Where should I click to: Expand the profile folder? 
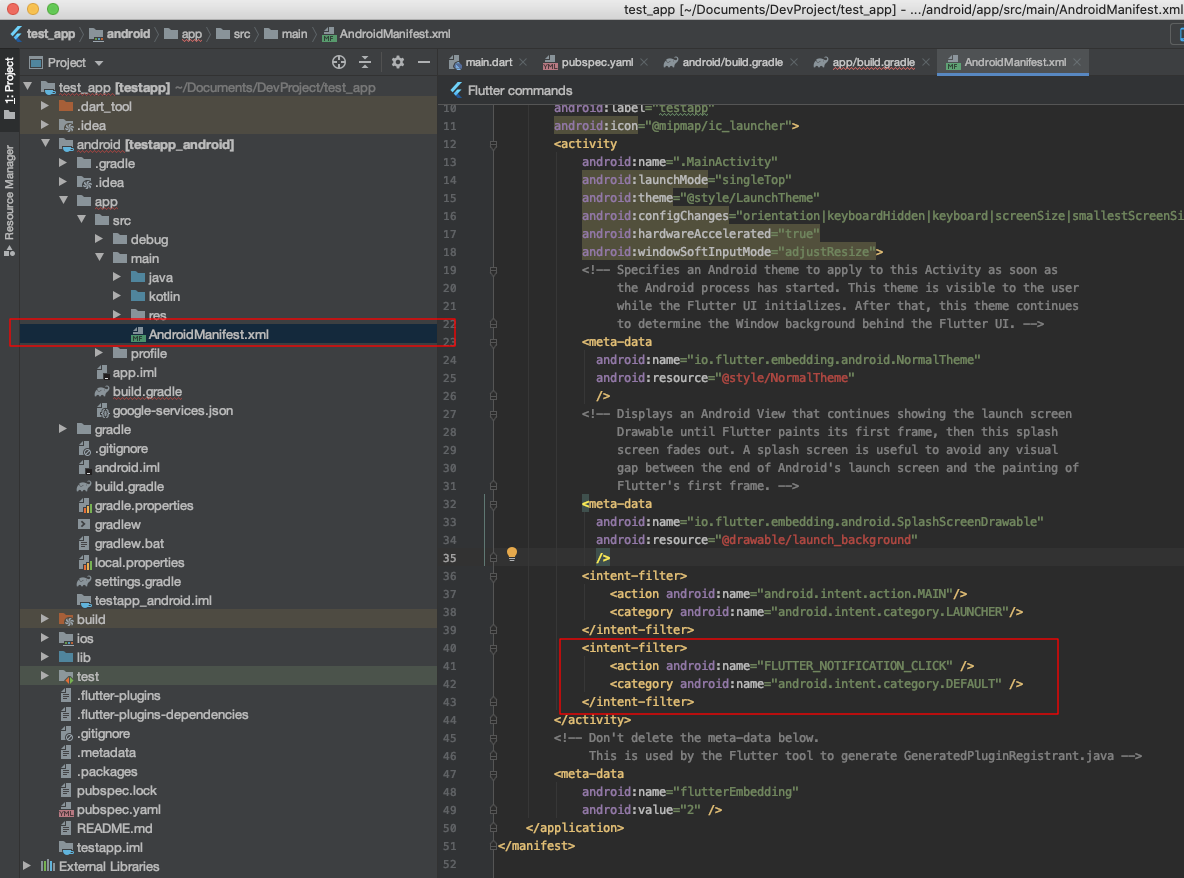[x=99, y=353]
